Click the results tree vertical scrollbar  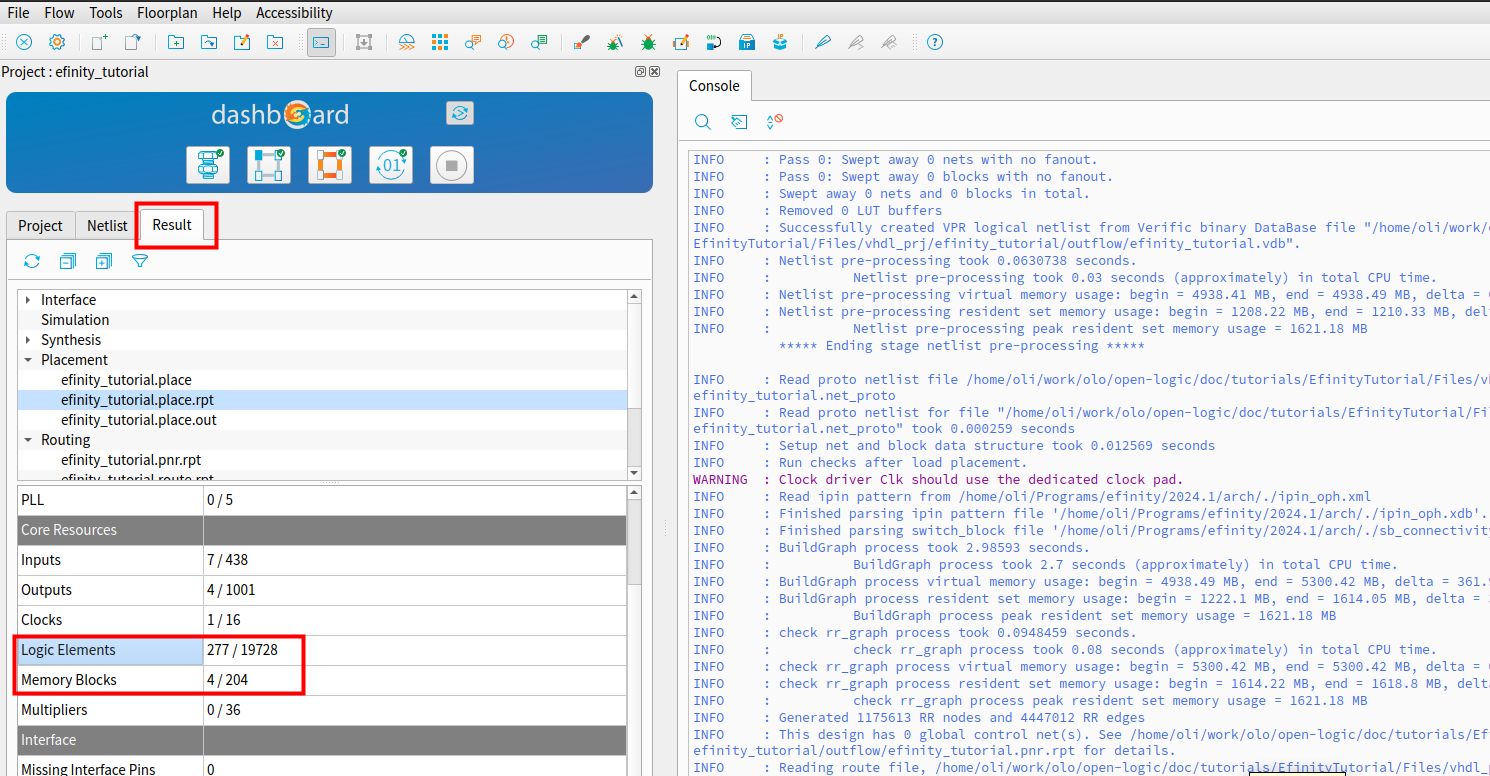point(634,384)
